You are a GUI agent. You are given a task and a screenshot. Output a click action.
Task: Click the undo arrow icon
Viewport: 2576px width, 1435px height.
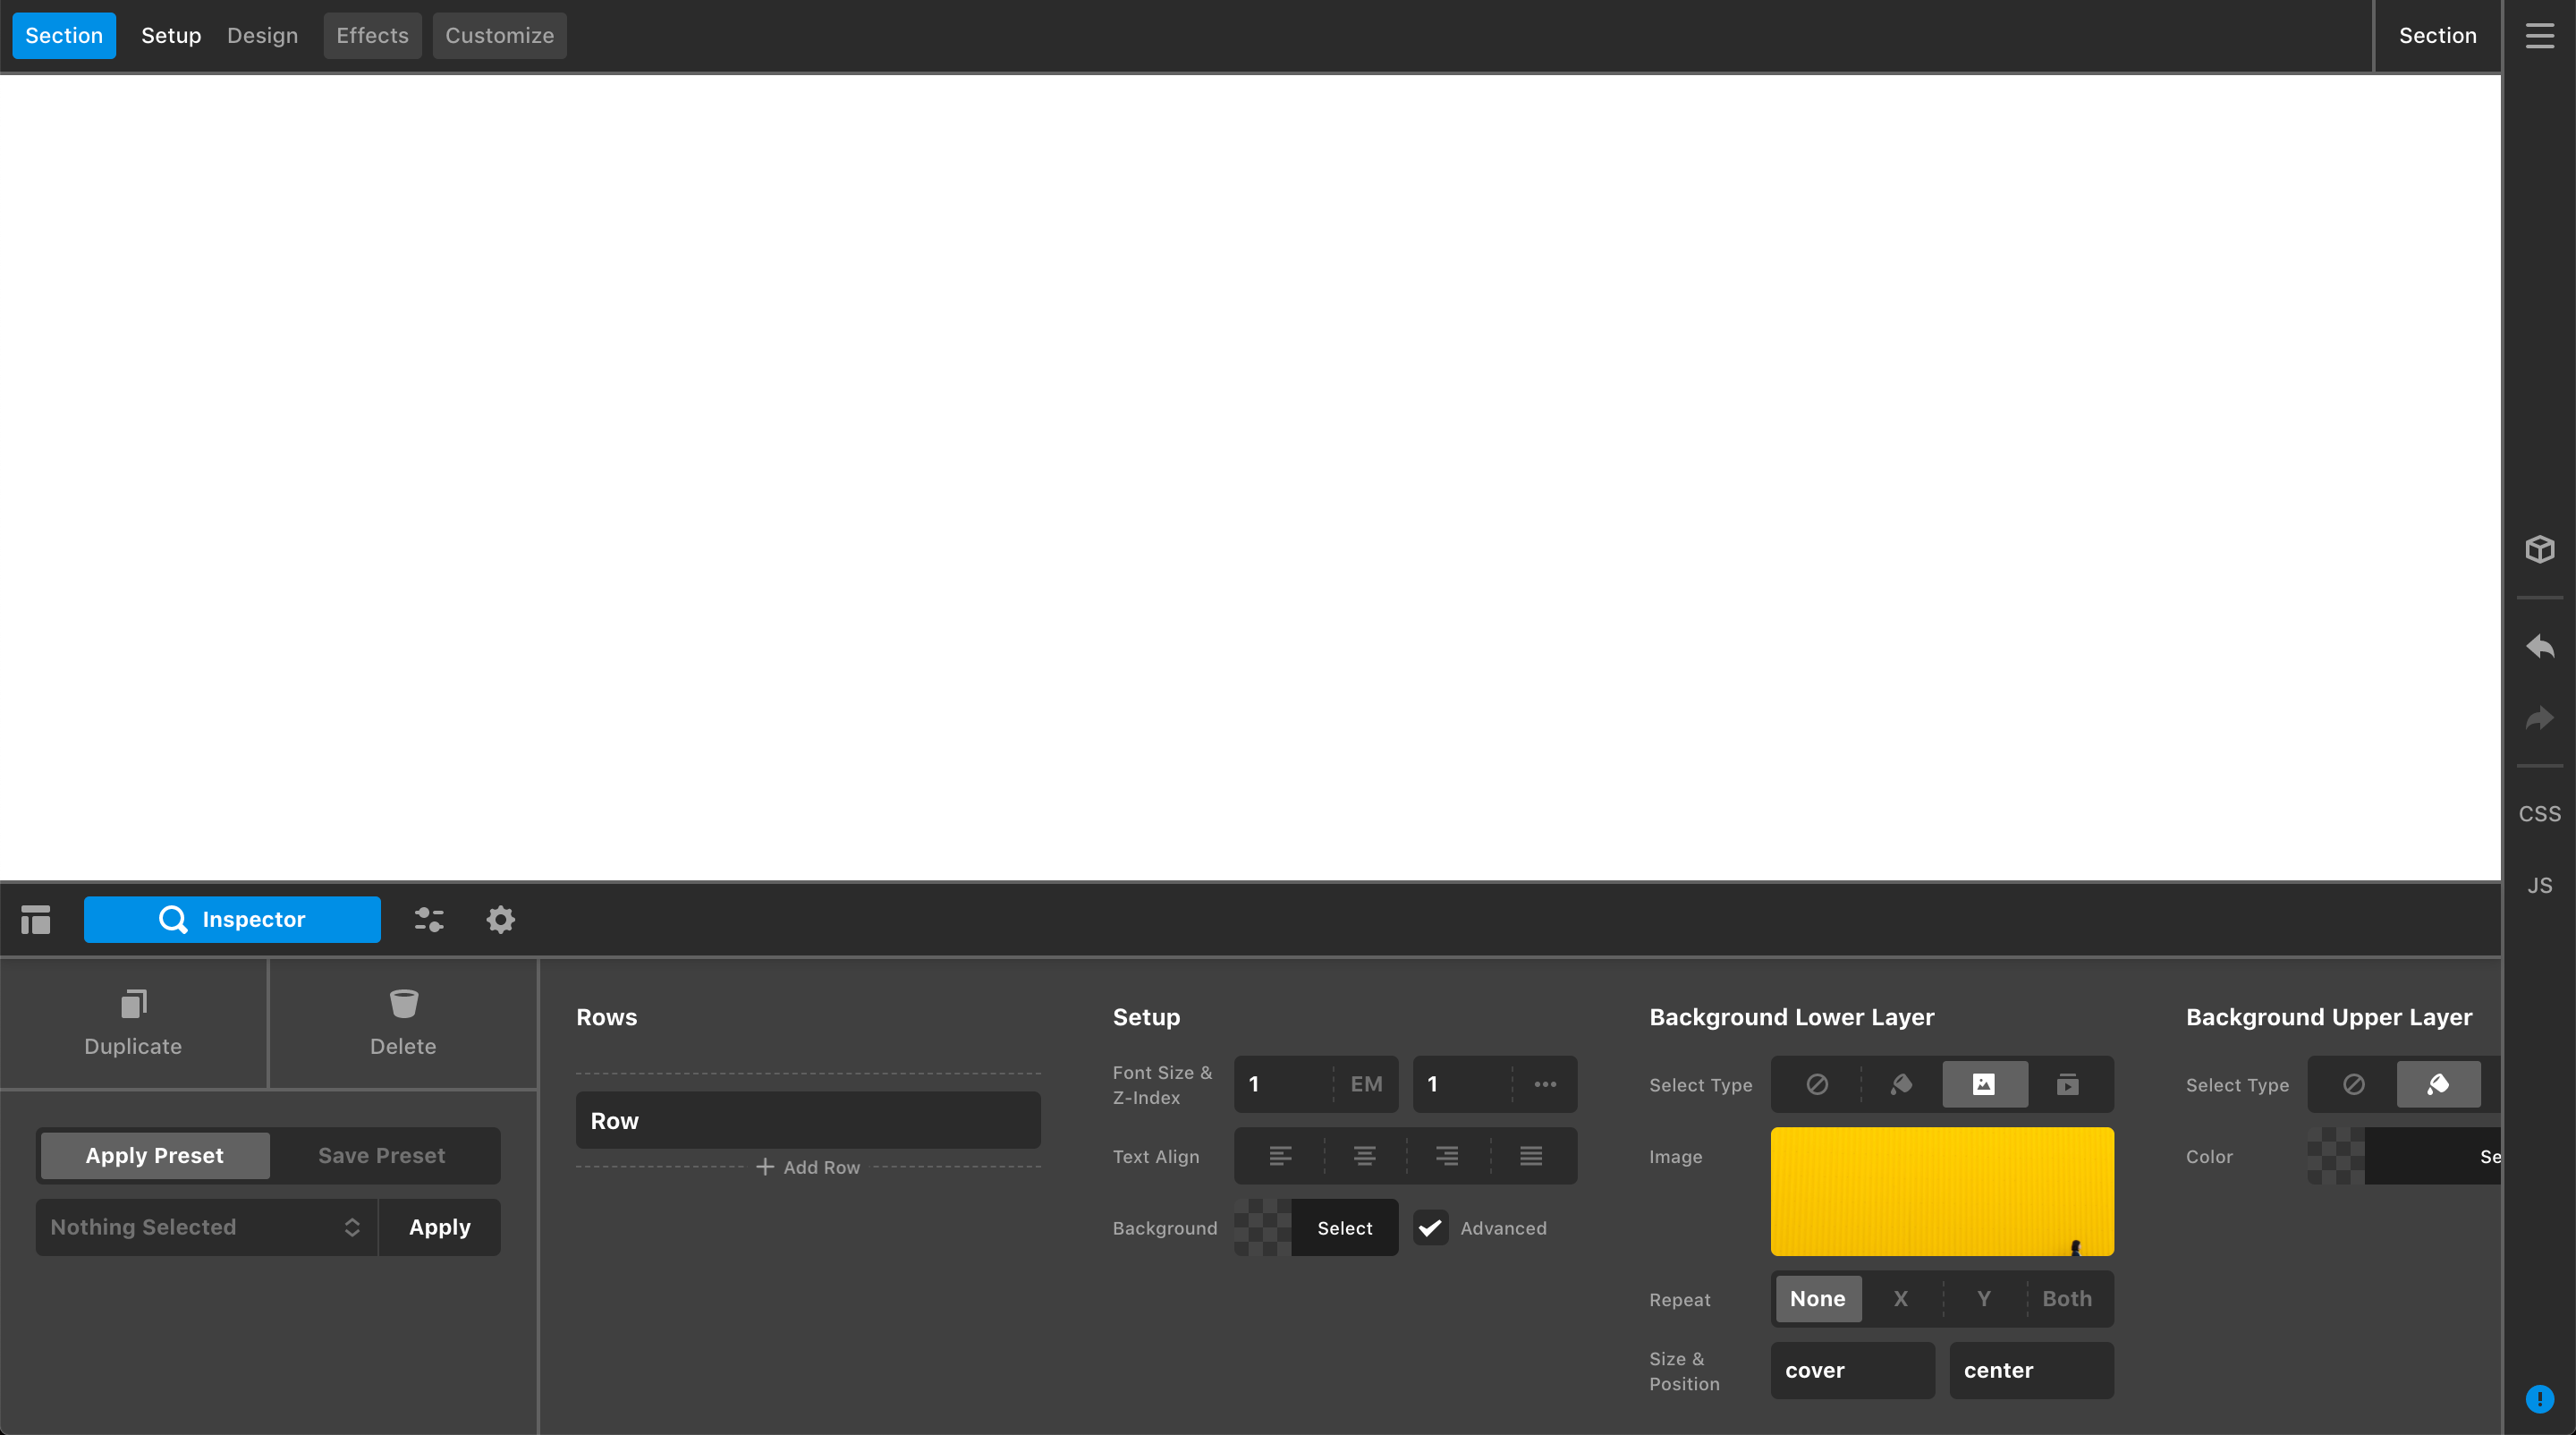pos(2539,647)
